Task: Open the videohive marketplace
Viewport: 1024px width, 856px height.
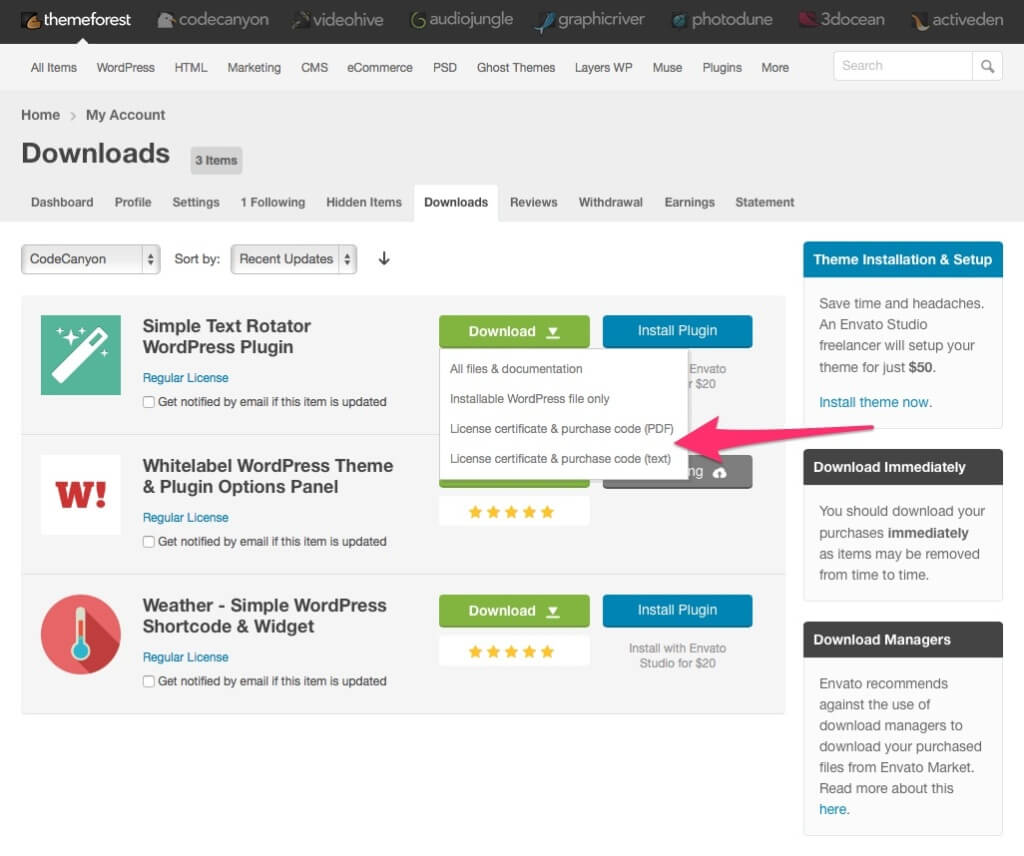Action: (x=338, y=19)
